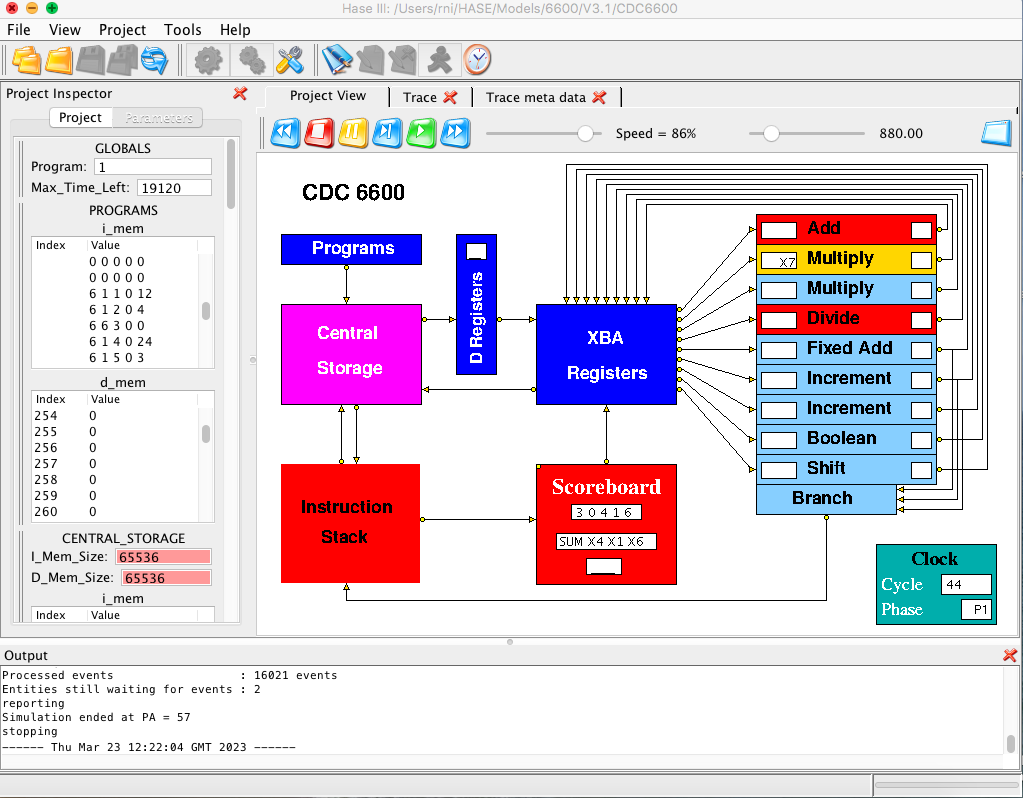The image size is (1023, 798).
Task: Select the XBA Registers block
Action: (x=606, y=354)
